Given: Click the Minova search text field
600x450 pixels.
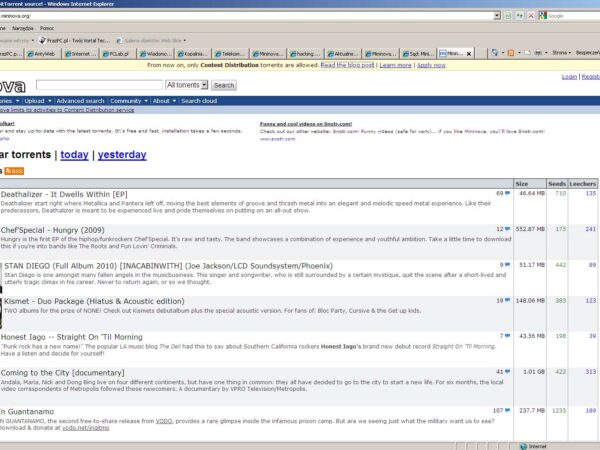Looking at the screenshot, I should (x=98, y=85).
